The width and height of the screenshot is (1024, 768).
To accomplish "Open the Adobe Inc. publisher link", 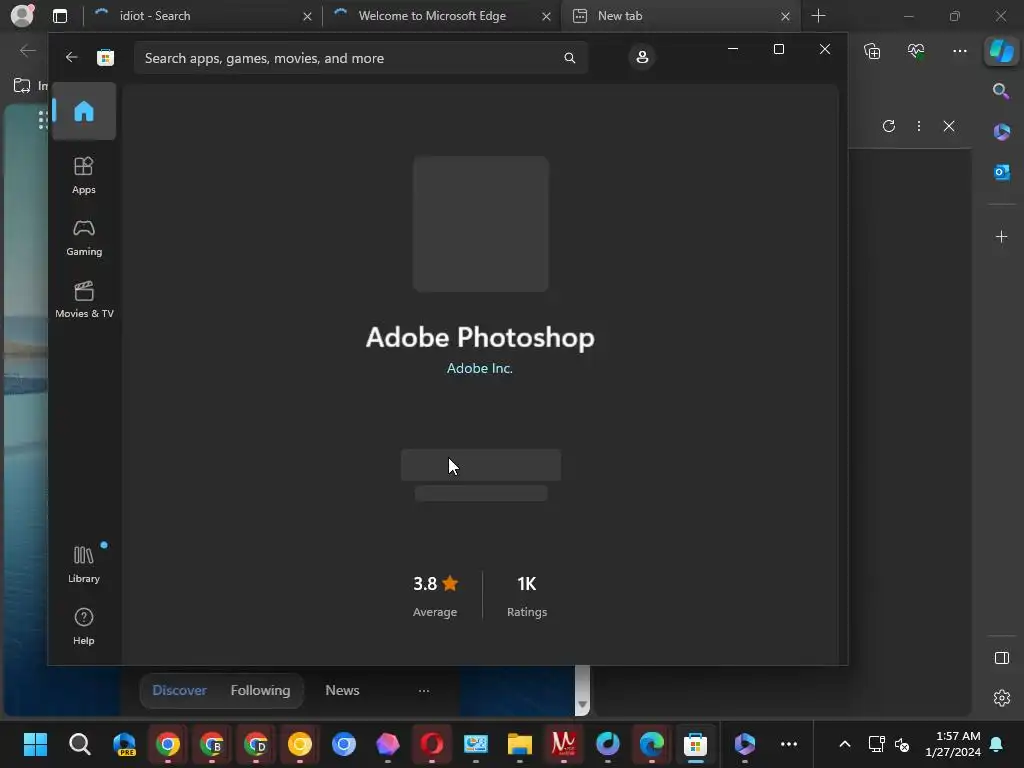I will click(x=479, y=368).
